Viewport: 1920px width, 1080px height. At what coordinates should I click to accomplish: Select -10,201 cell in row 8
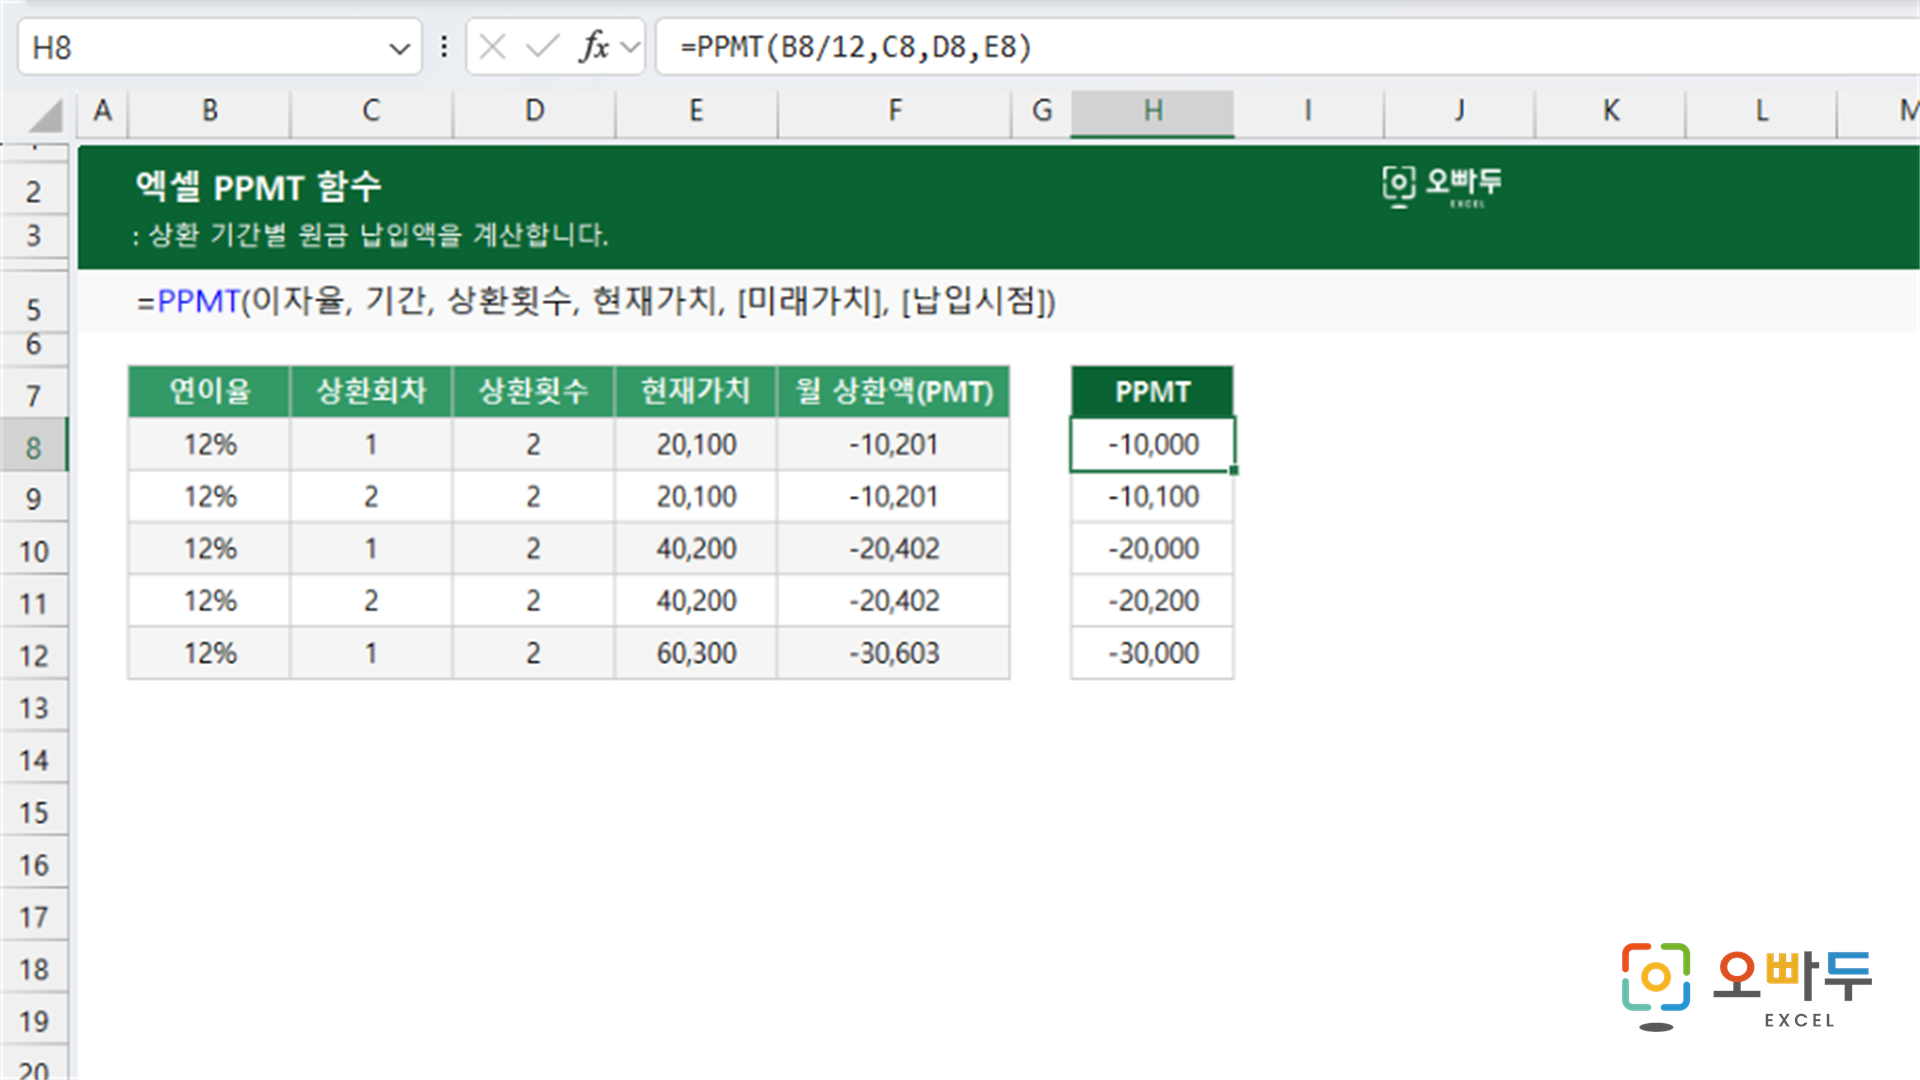point(894,444)
